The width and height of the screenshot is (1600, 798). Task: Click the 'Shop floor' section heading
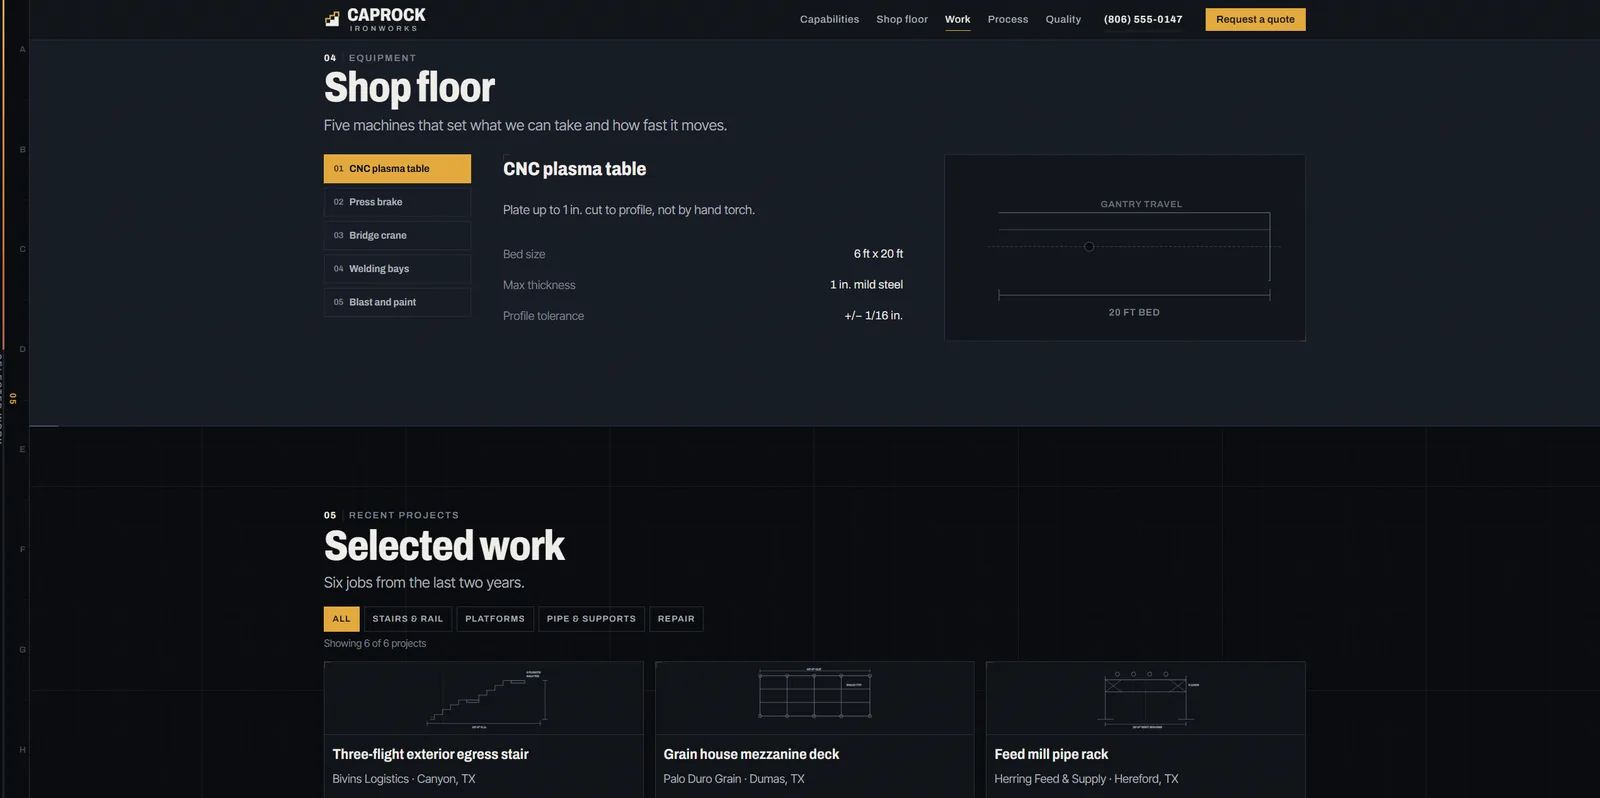(x=409, y=88)
